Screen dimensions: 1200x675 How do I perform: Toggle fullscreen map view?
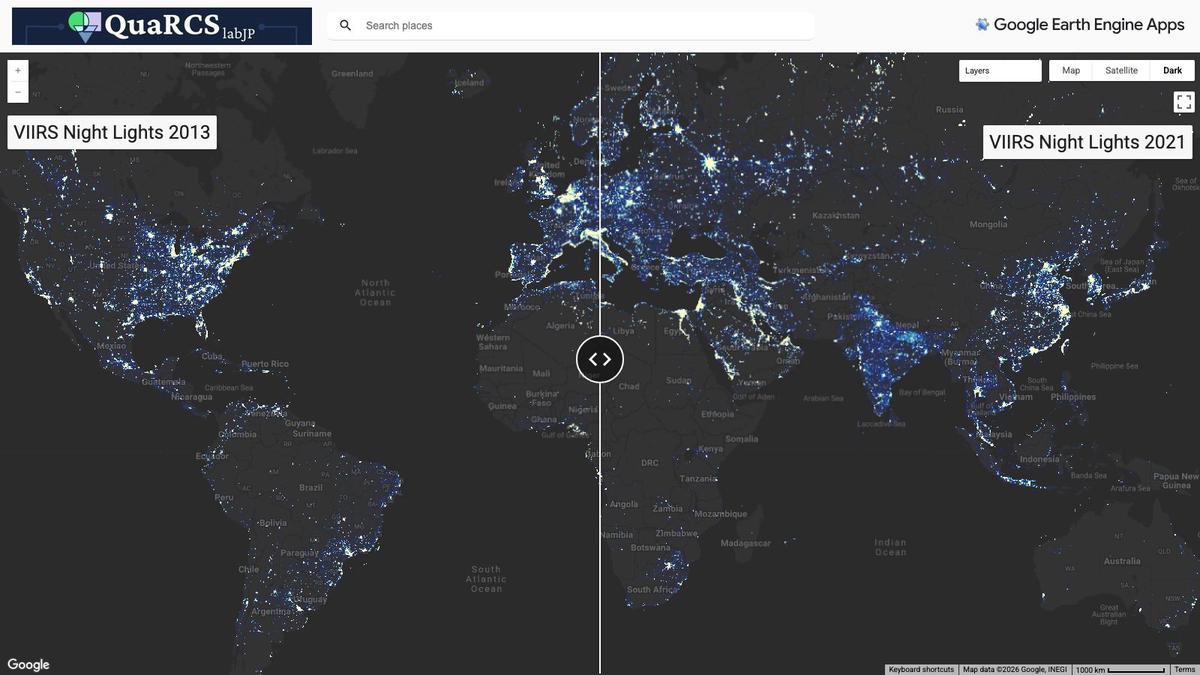click(x=1184, y=101)
